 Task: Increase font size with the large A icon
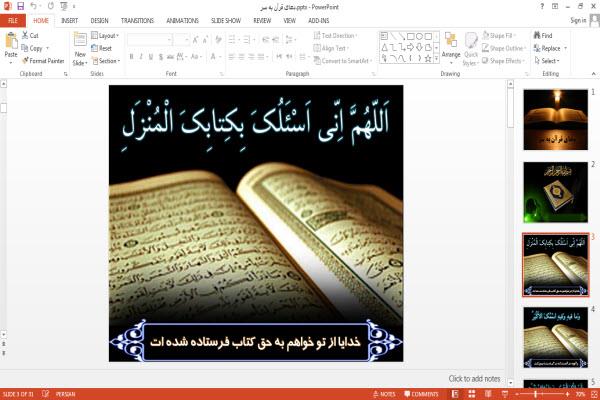pos(196,39)
